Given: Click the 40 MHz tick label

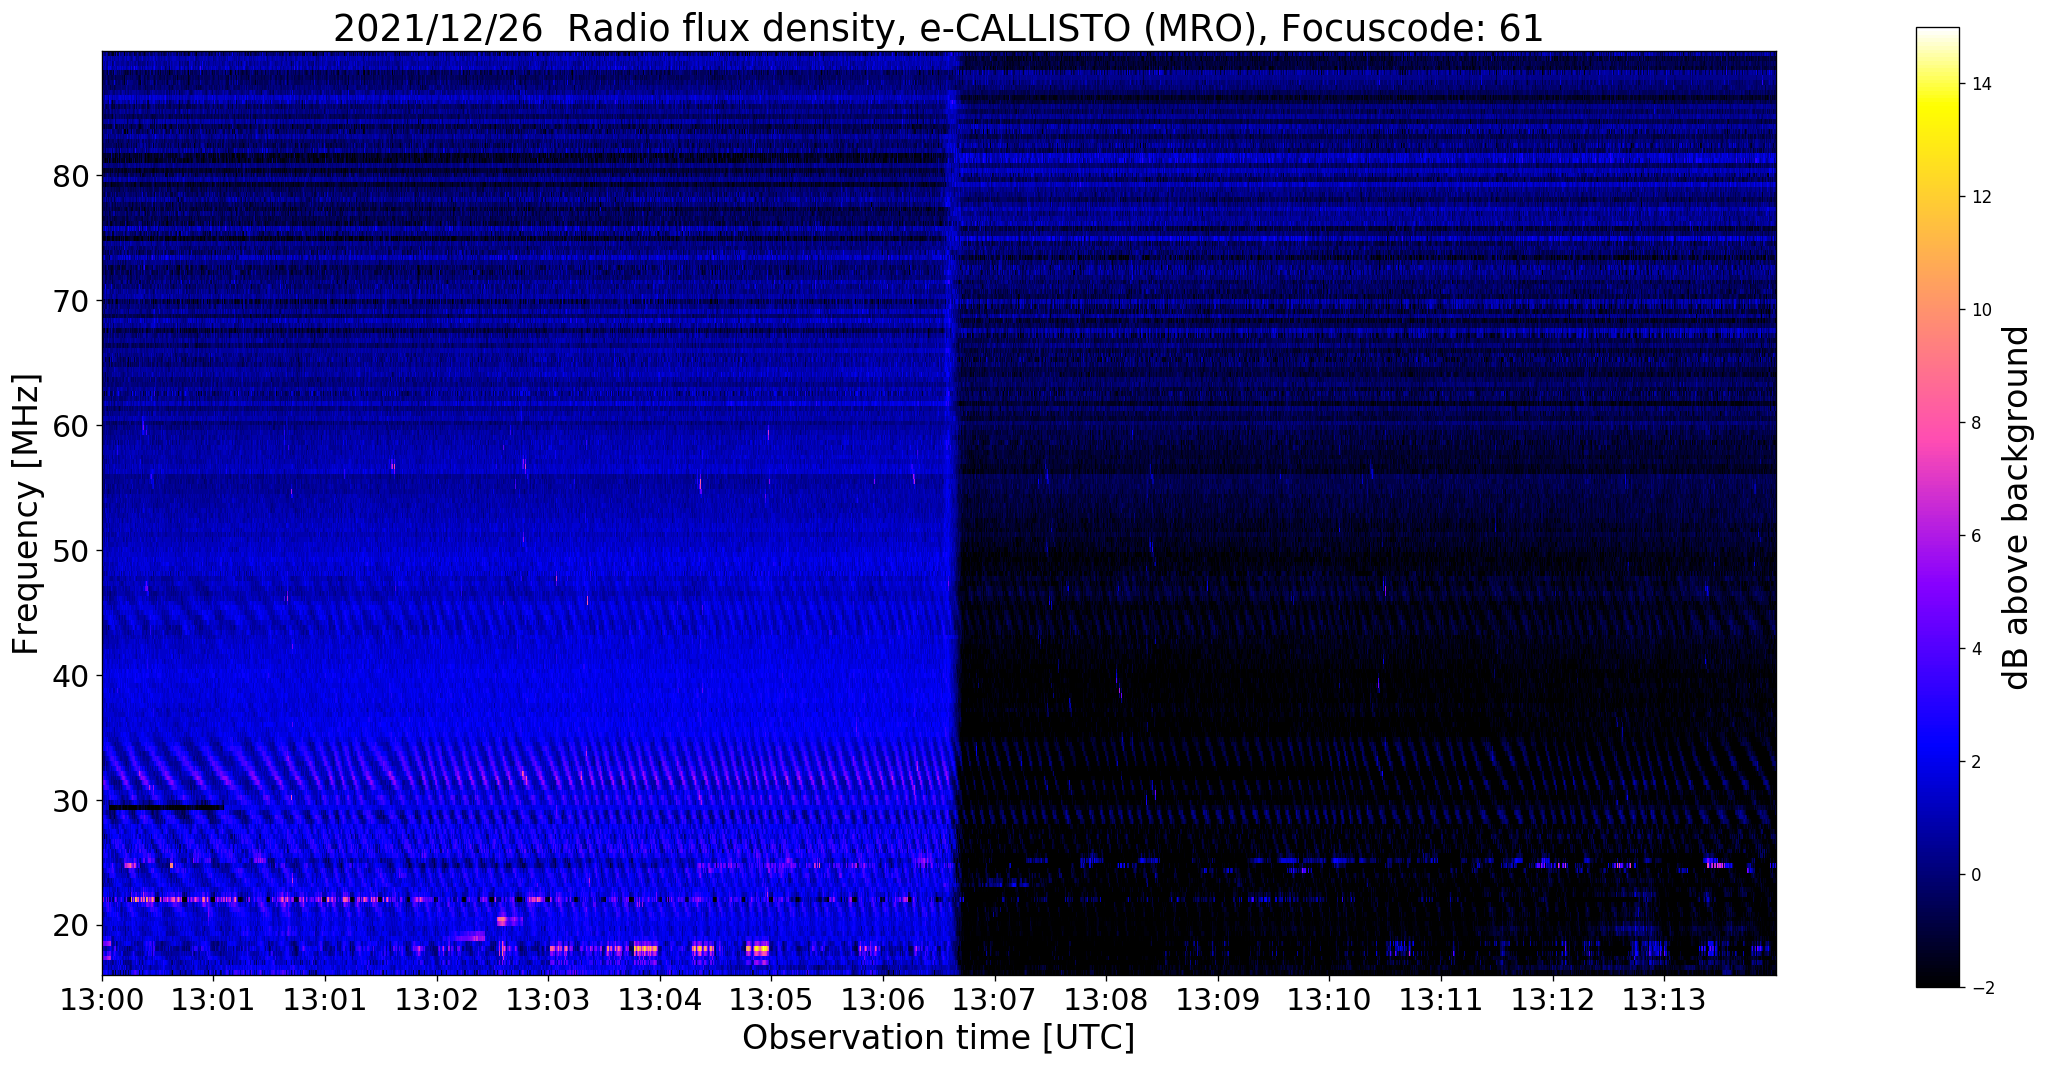Looking at the screenshot, I should click(x=71, y=676).
